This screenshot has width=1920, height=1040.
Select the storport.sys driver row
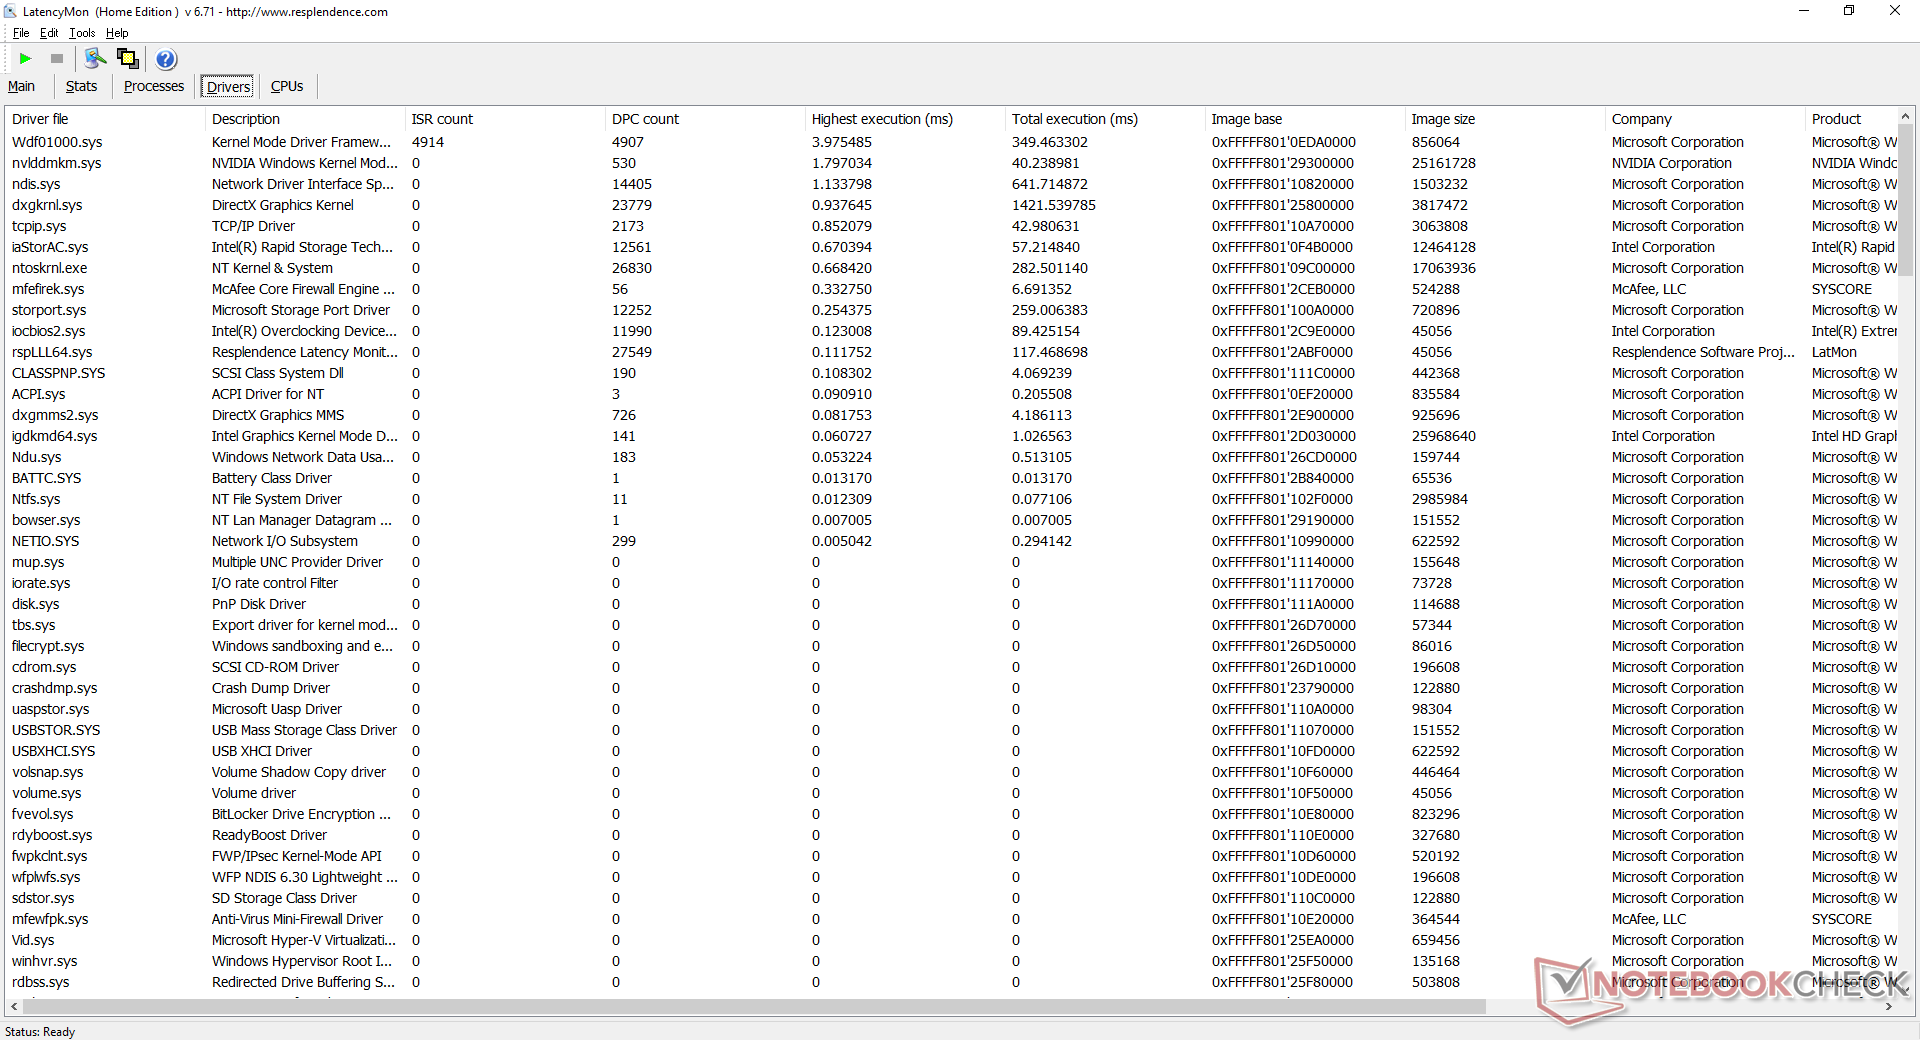[951, 310]
